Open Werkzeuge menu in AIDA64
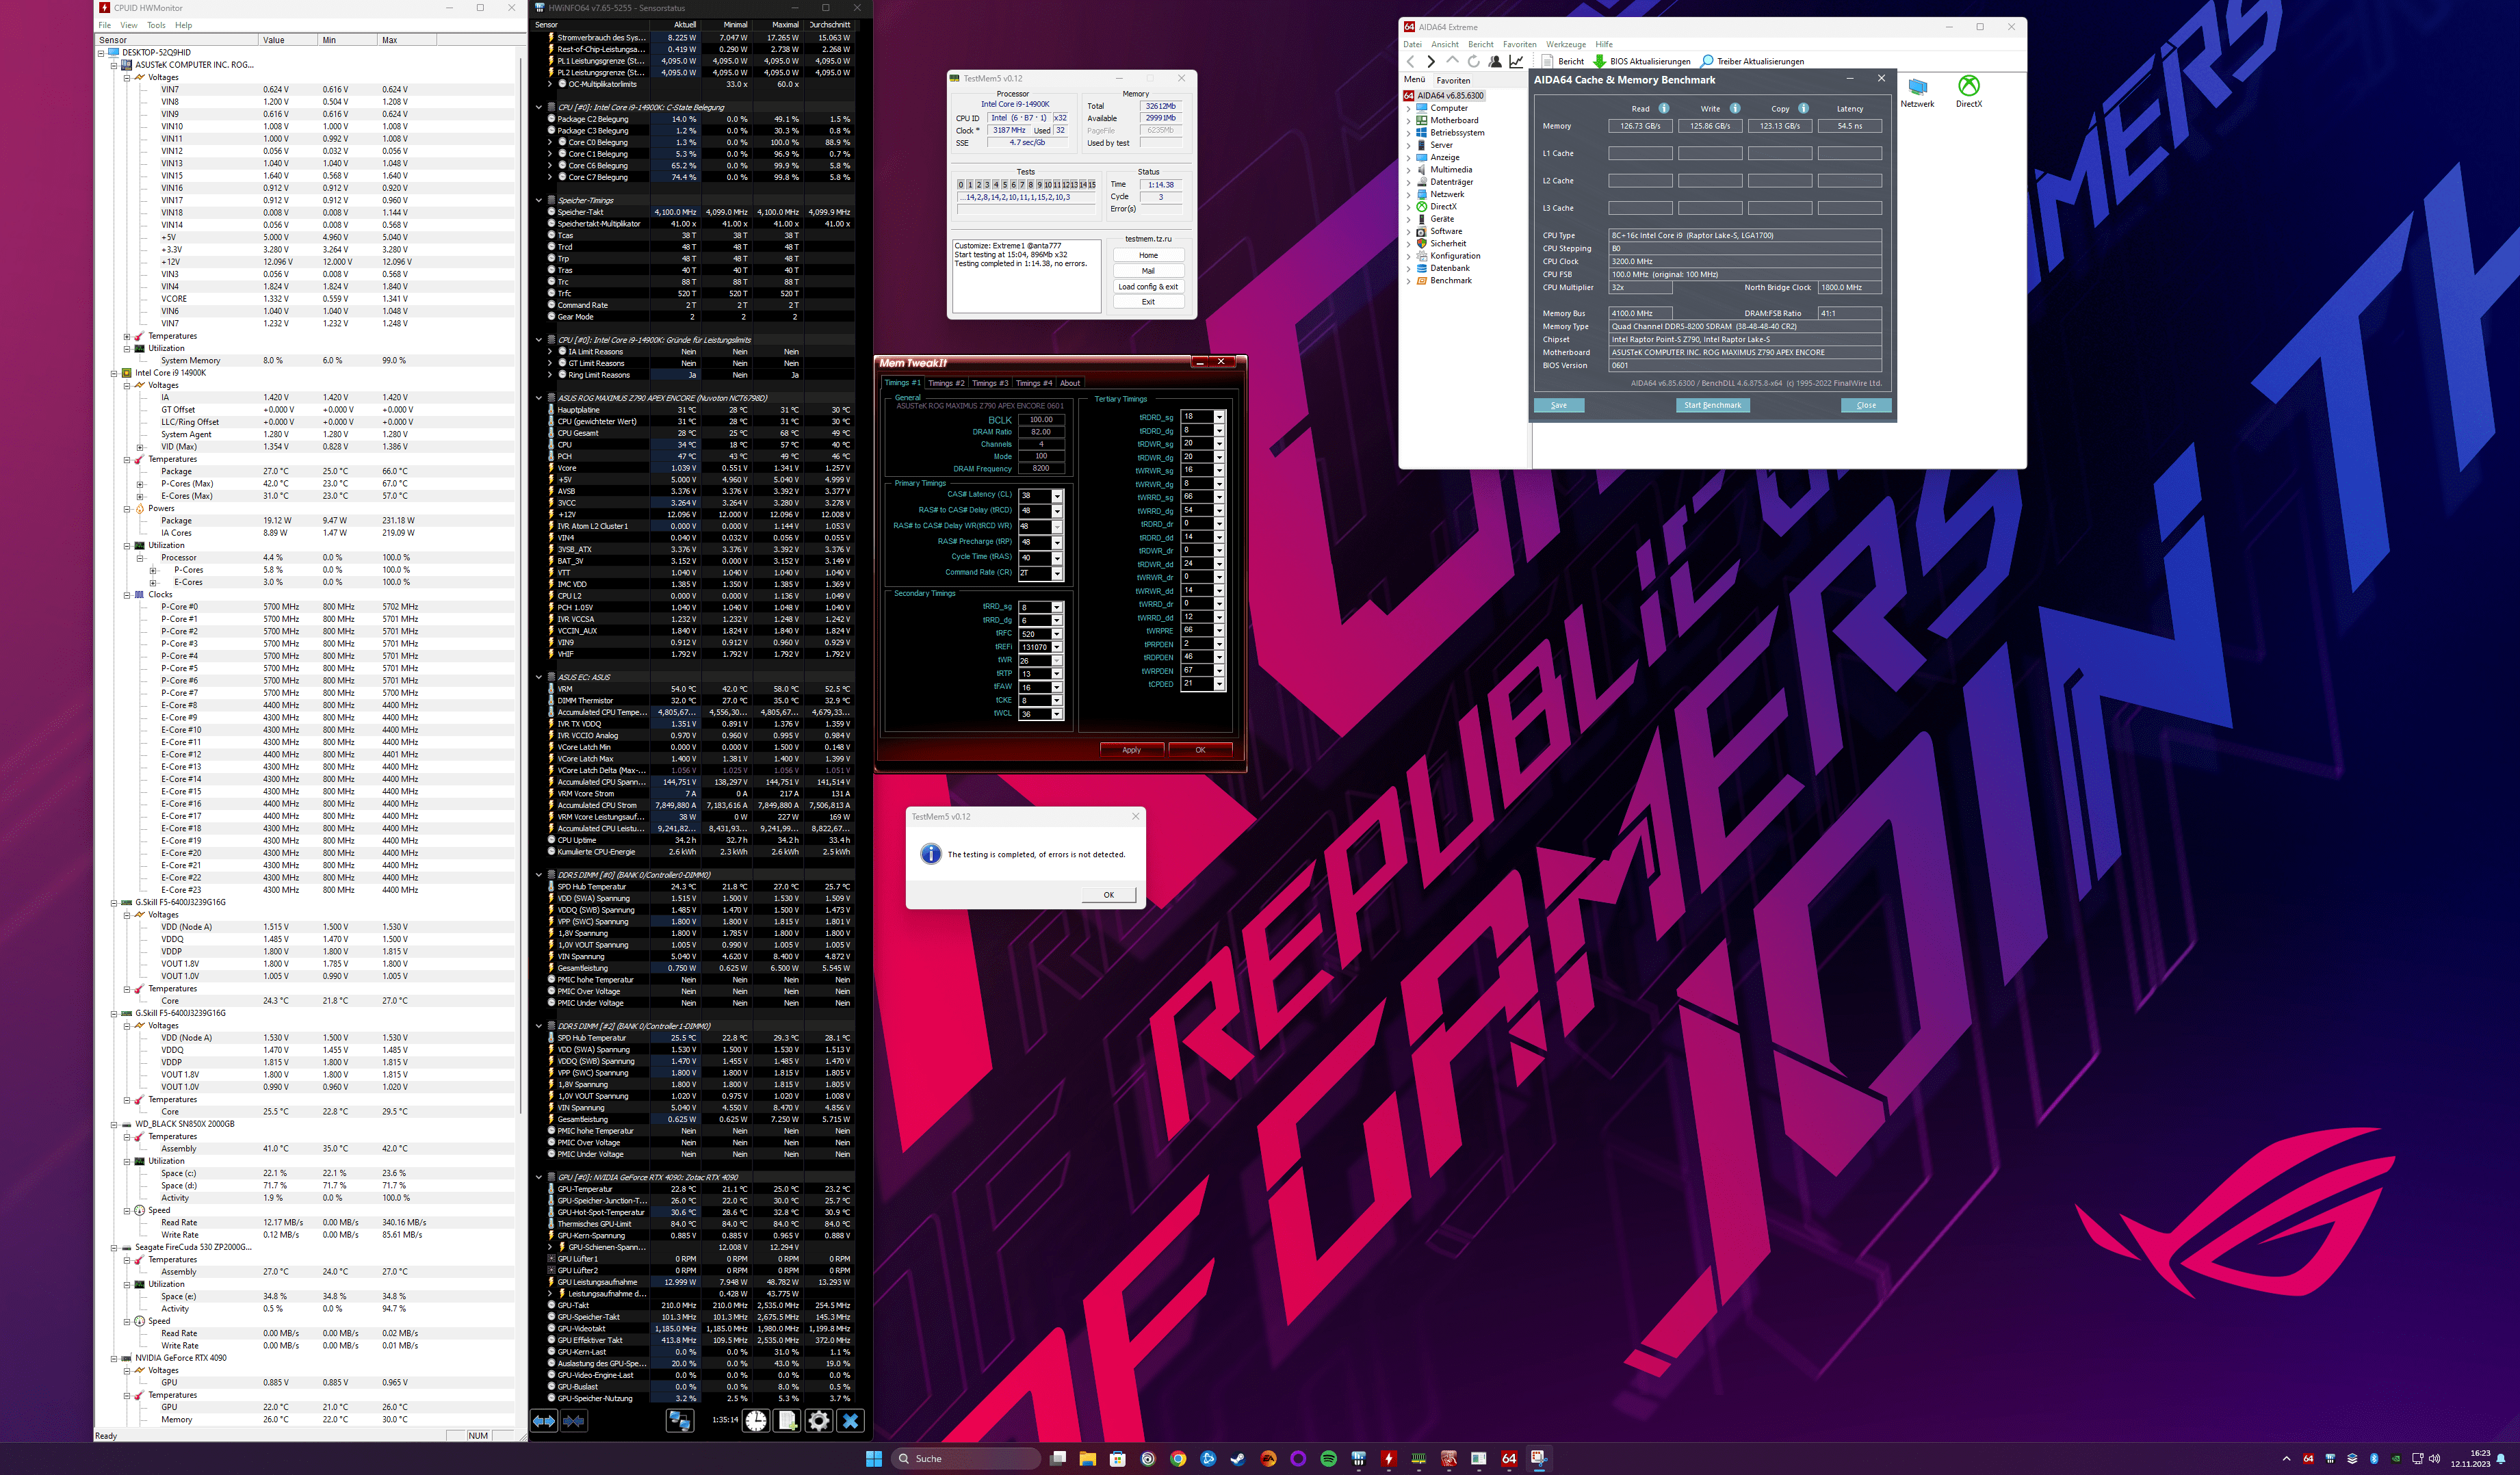The height and width of the screenshot is (1475, 2520). click(x=1565, y=44)
